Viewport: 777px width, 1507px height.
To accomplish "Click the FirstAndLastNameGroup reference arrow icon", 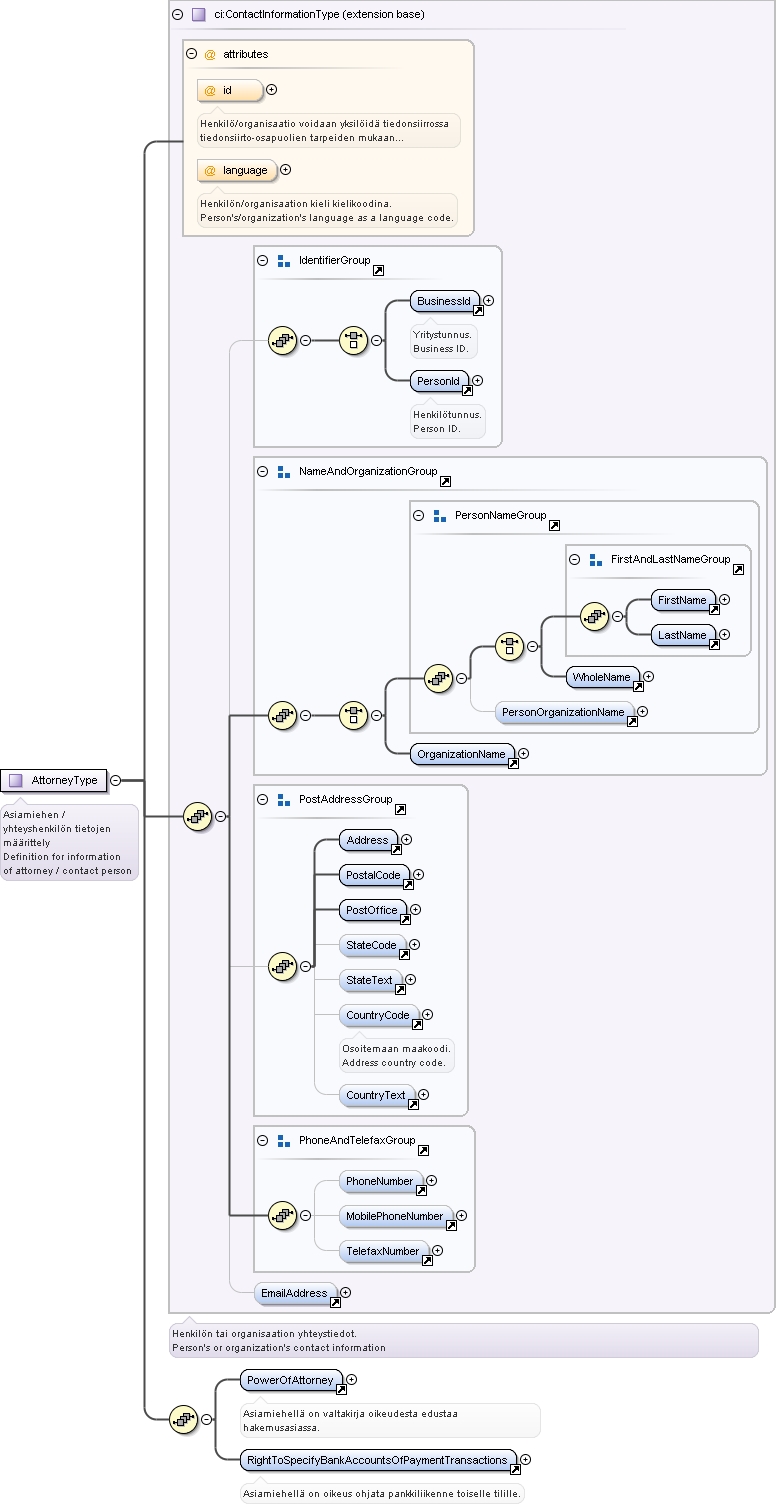I will tap(738, 569).
